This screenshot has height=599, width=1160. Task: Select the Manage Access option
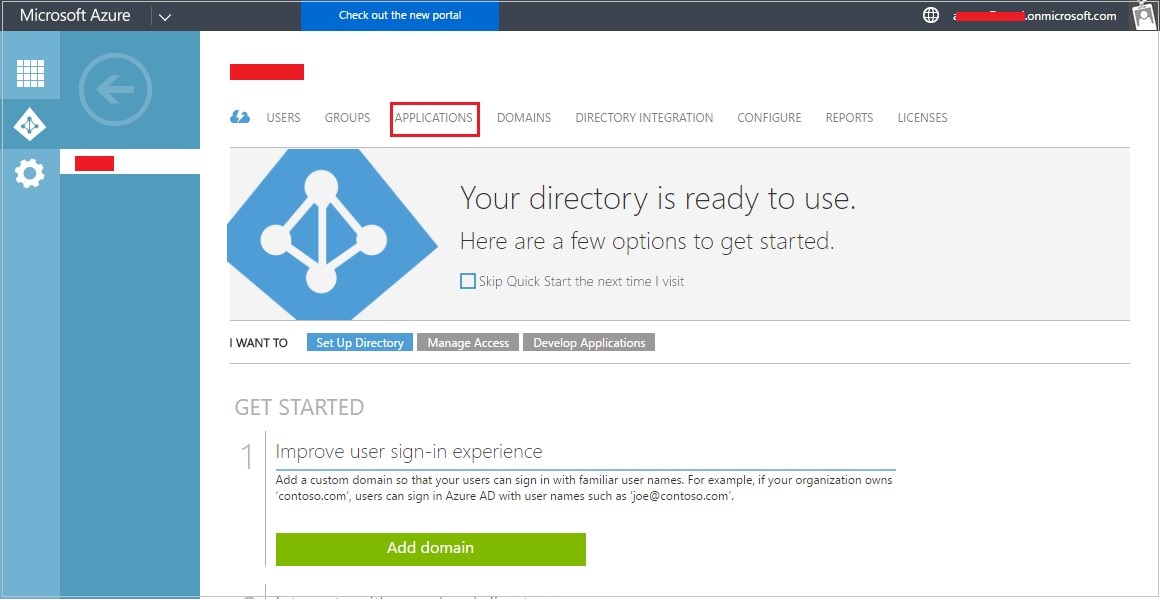coord(468,342)
